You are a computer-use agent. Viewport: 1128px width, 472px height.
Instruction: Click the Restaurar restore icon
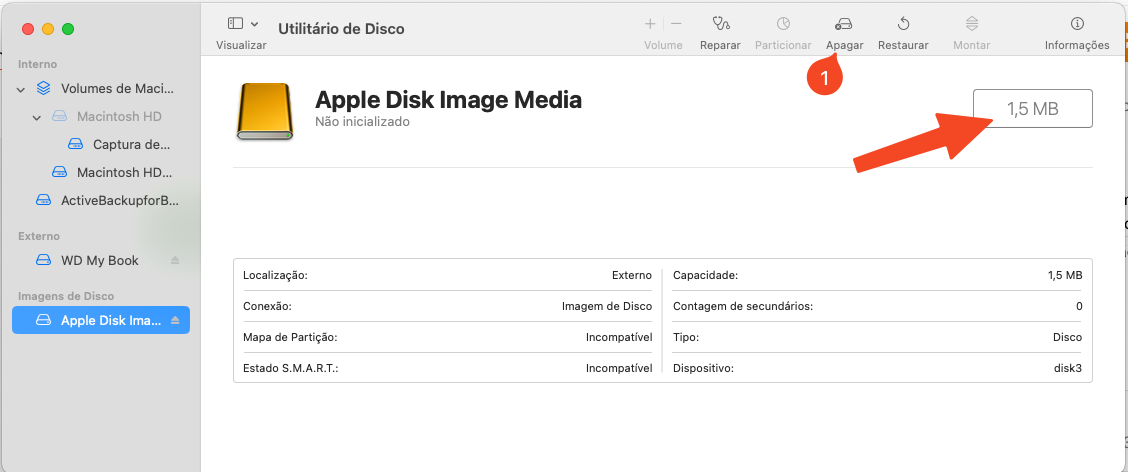tap(902, 24)
